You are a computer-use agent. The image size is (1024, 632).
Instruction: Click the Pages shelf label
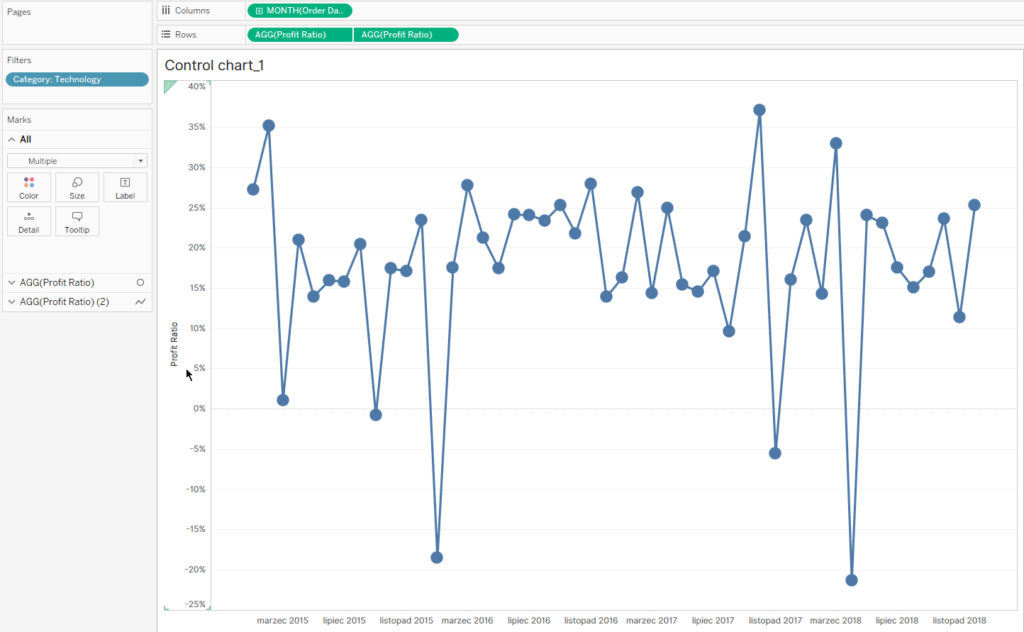(x=19, y=12)
